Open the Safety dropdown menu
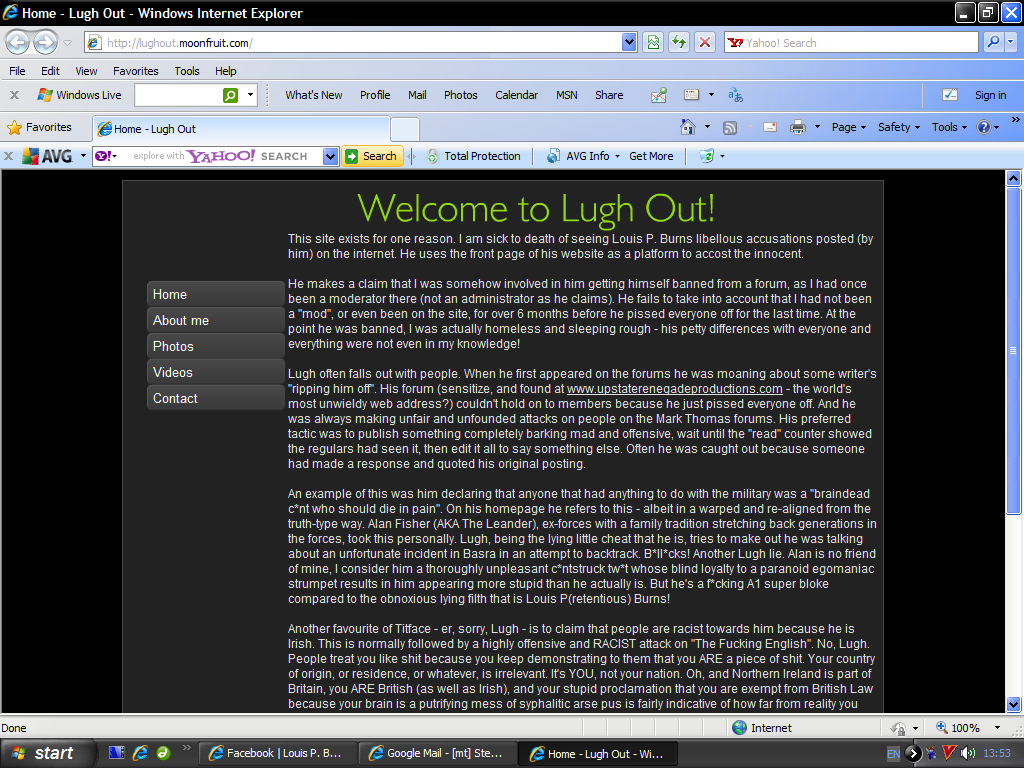Image resolution: width=1024 pixels, height=768 pixels. [900, 127]
